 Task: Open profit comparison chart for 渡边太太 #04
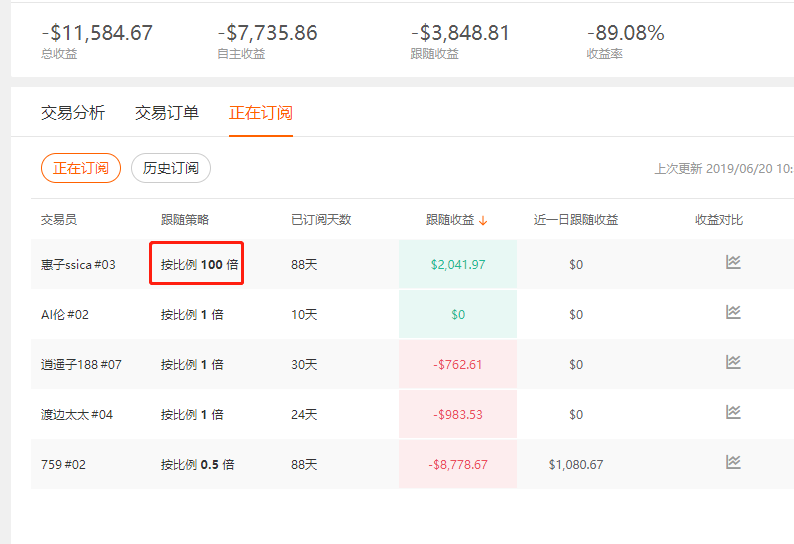(733, 412)
